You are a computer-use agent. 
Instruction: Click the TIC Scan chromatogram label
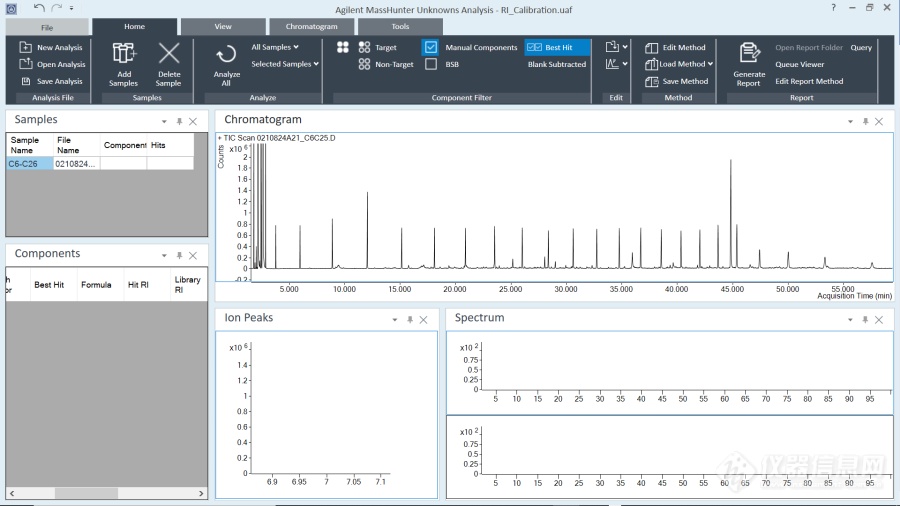click(x=279, y=138)
